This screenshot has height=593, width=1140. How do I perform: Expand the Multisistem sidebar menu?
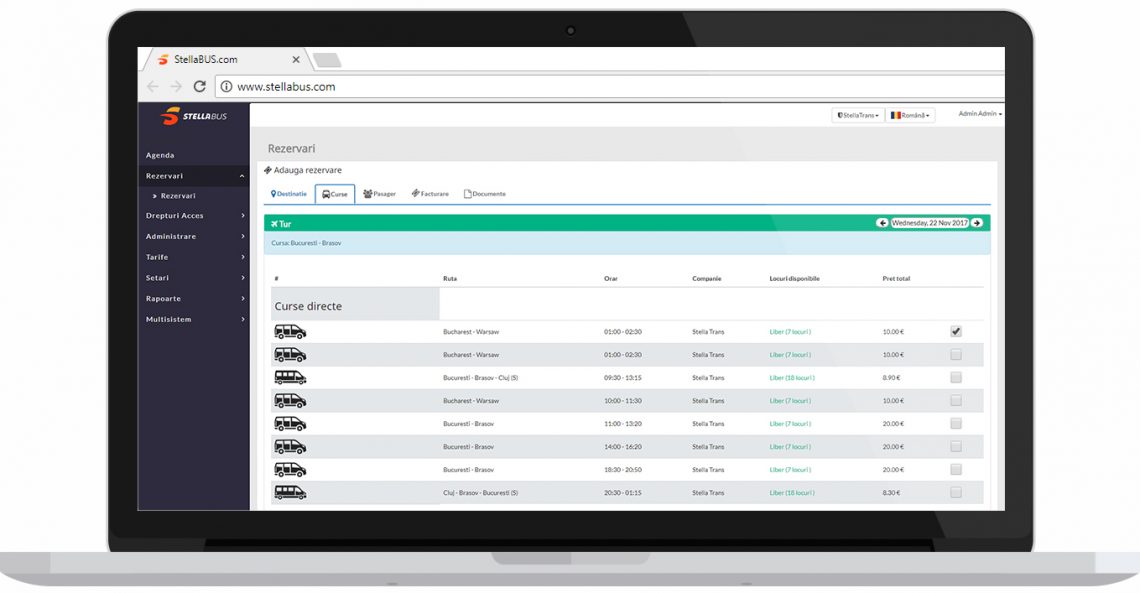(193, 319)
